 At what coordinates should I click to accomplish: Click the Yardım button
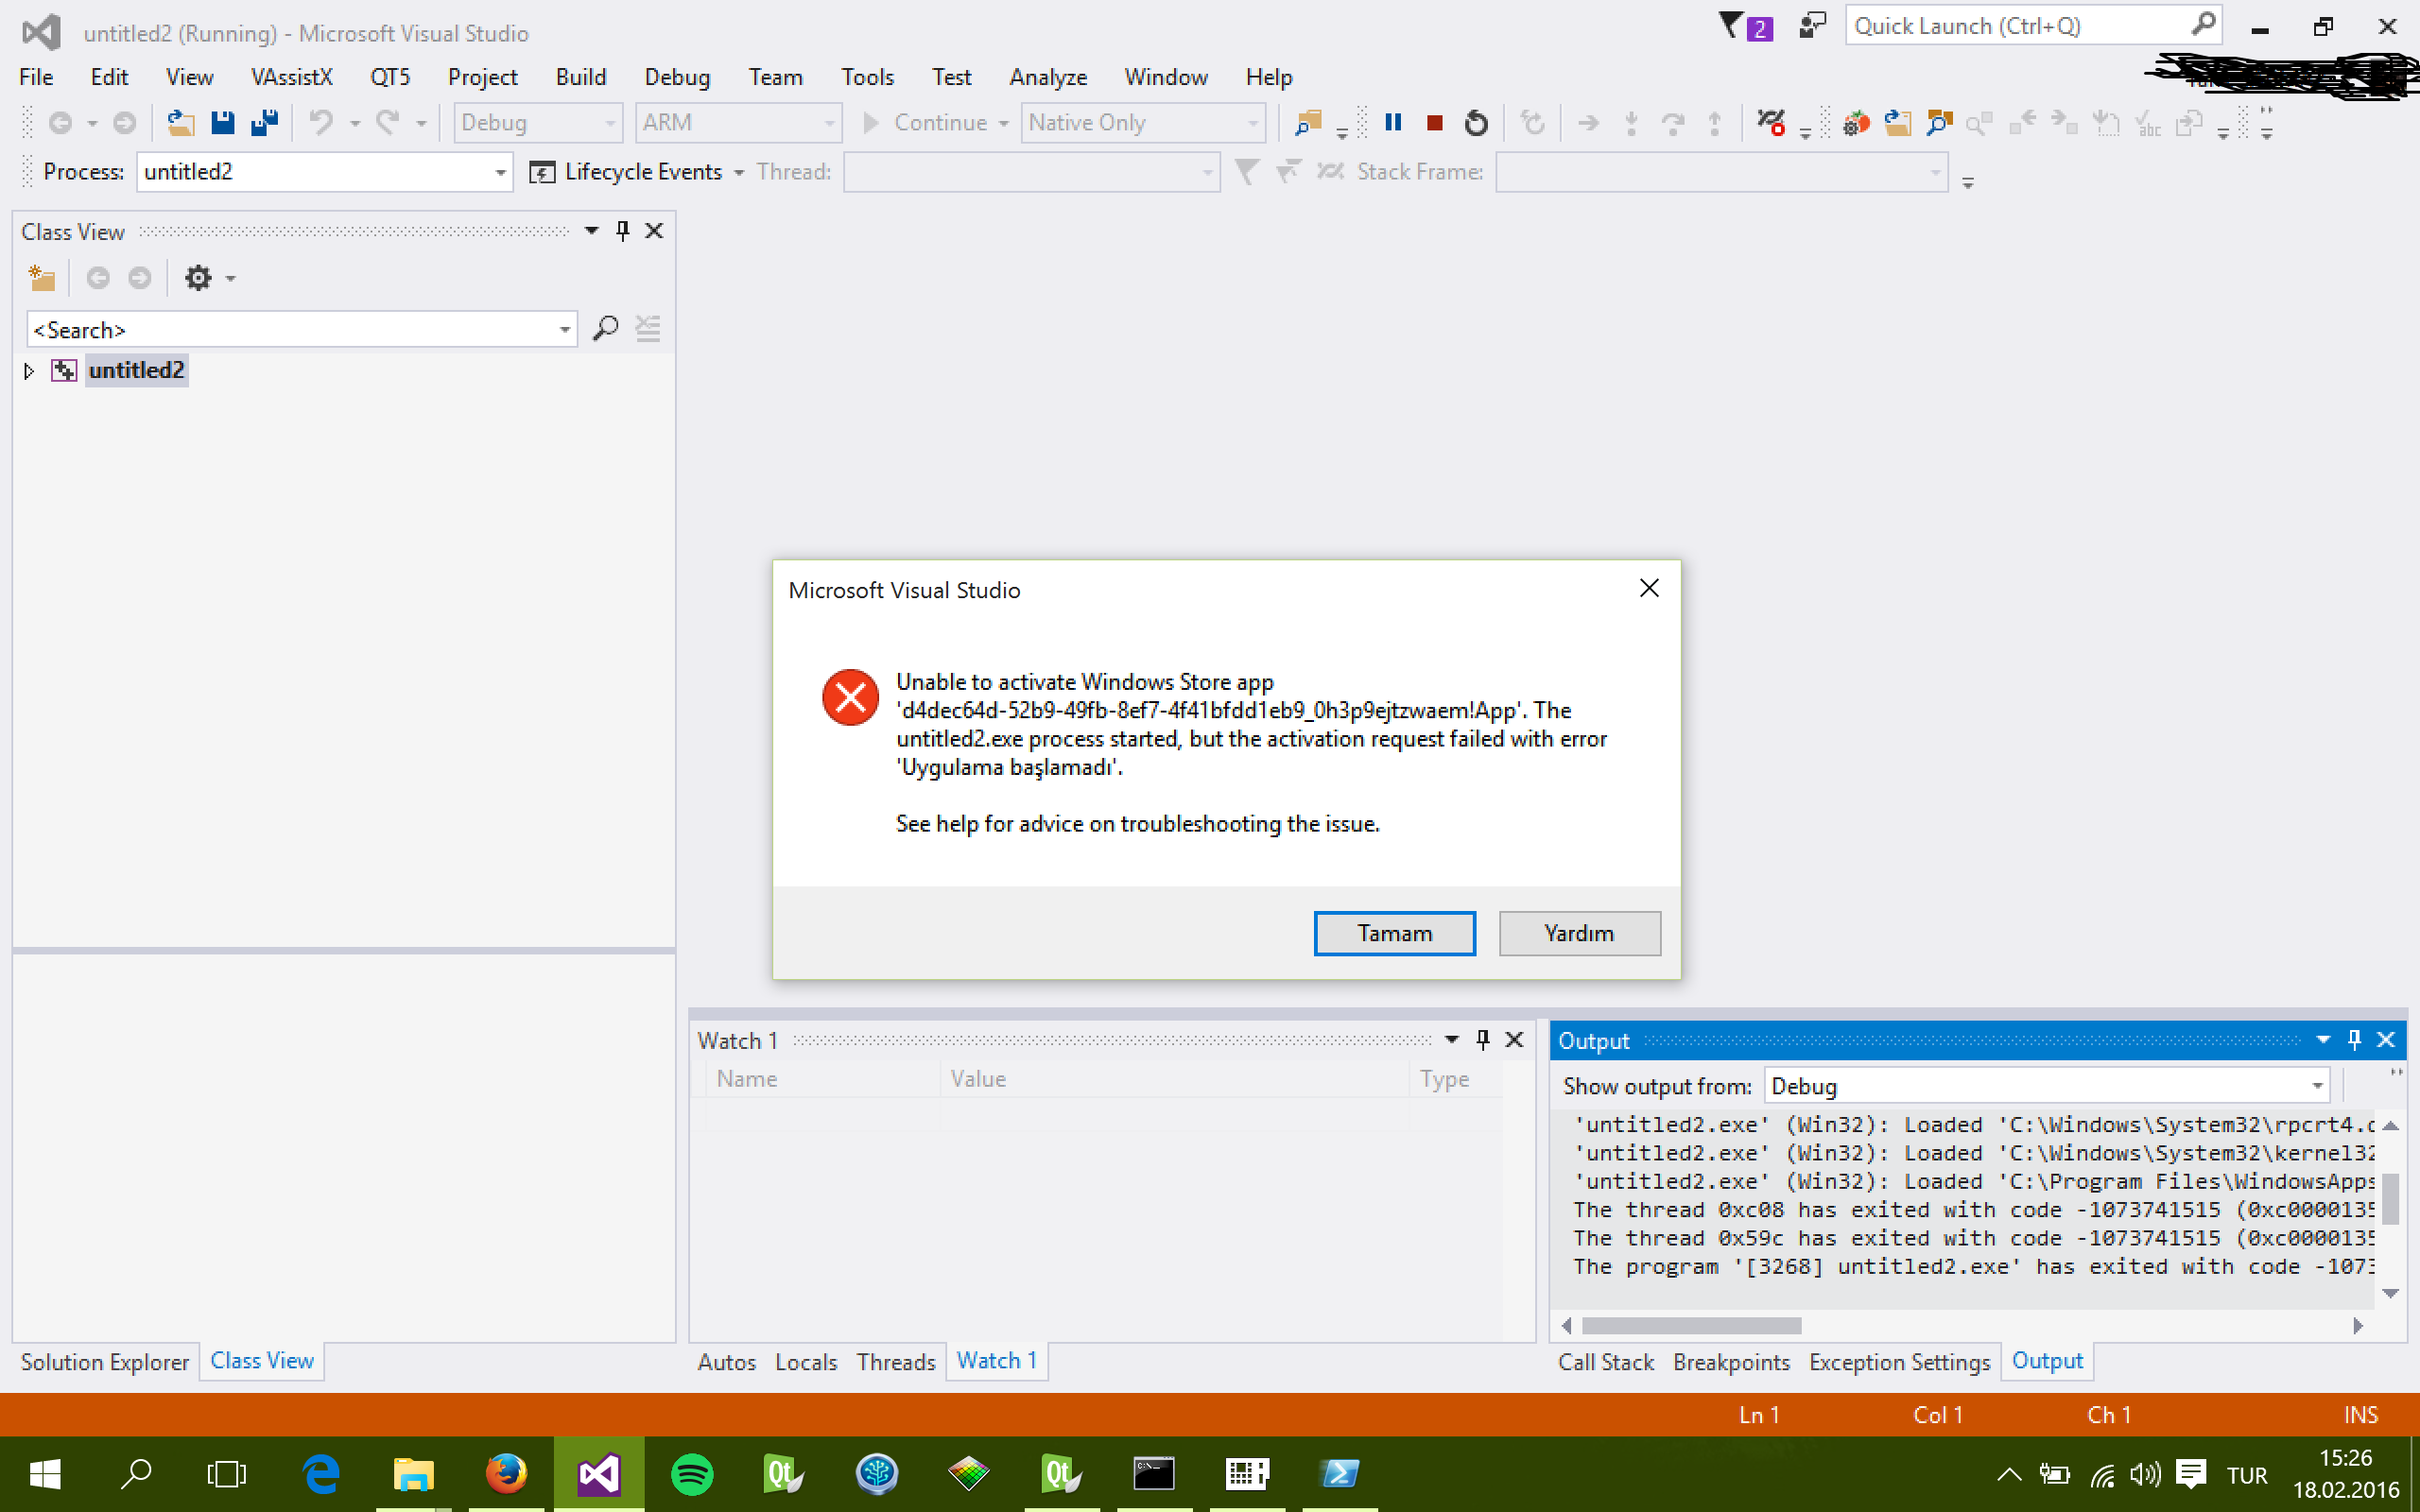pos(1579,933)
